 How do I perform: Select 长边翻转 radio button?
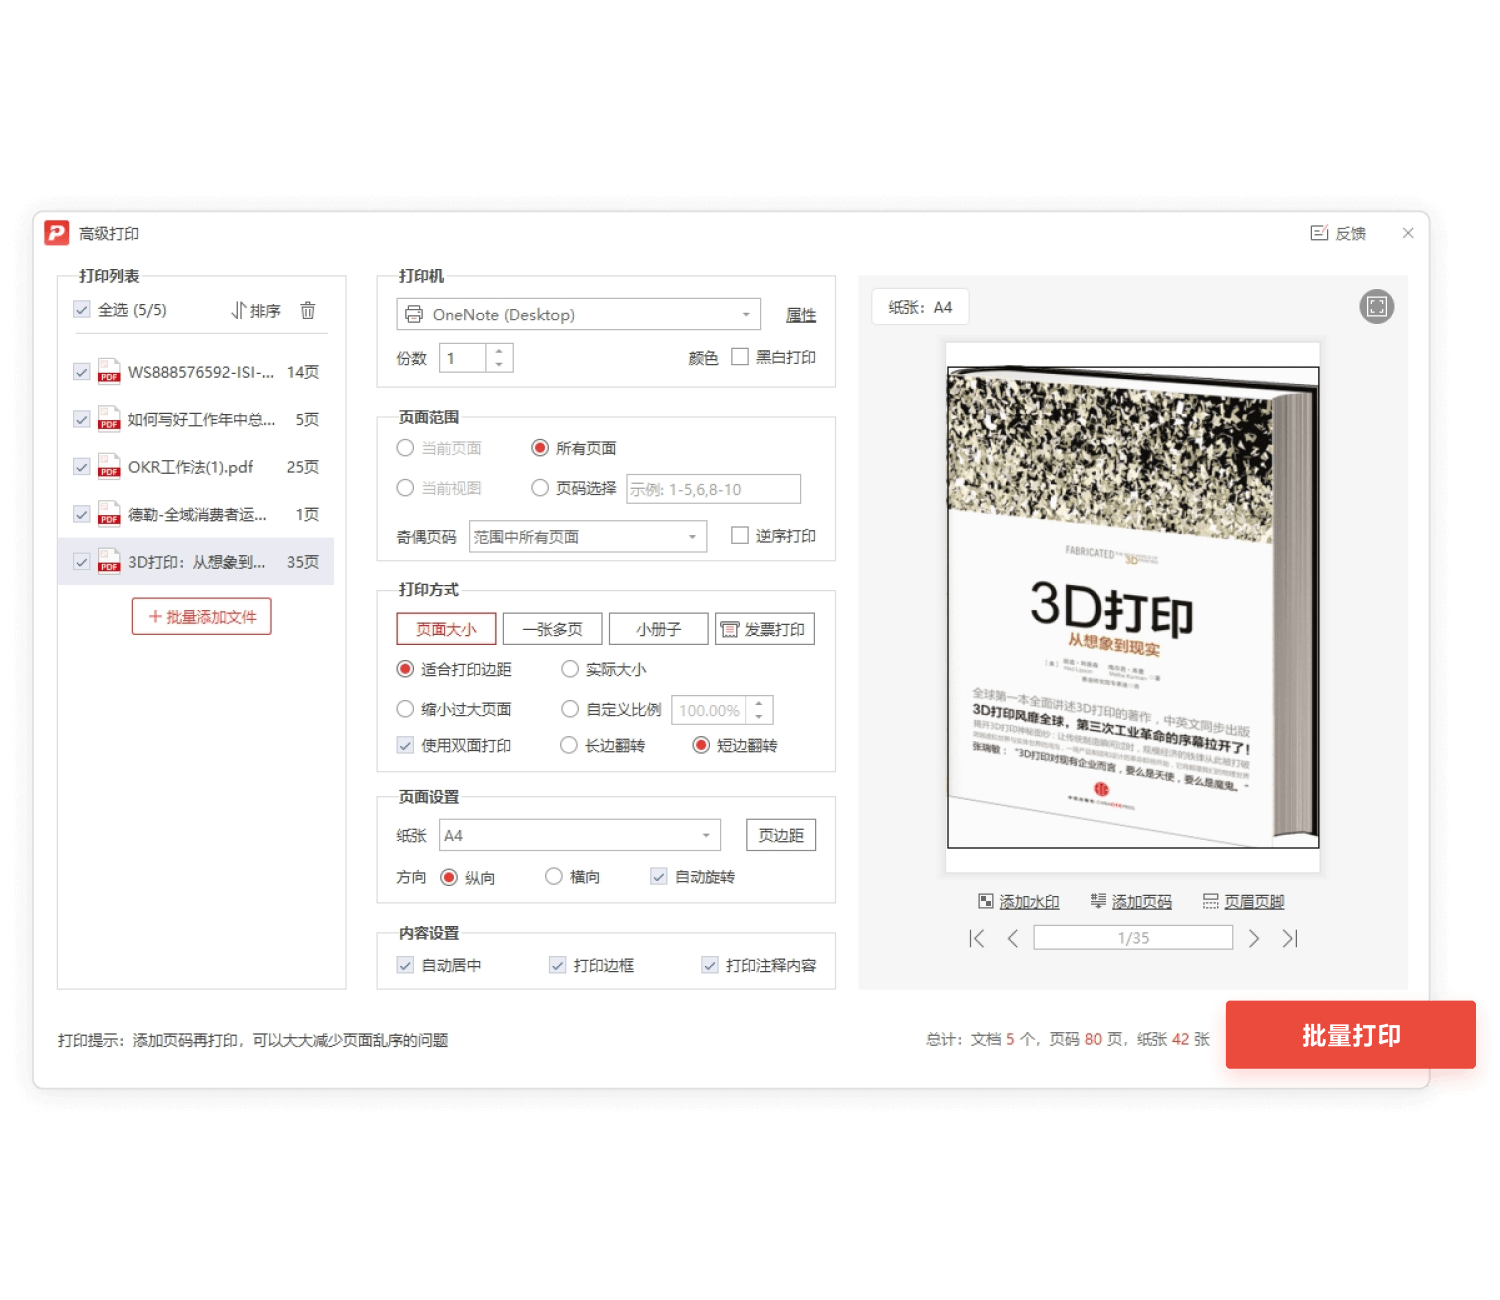click(569, 745)
